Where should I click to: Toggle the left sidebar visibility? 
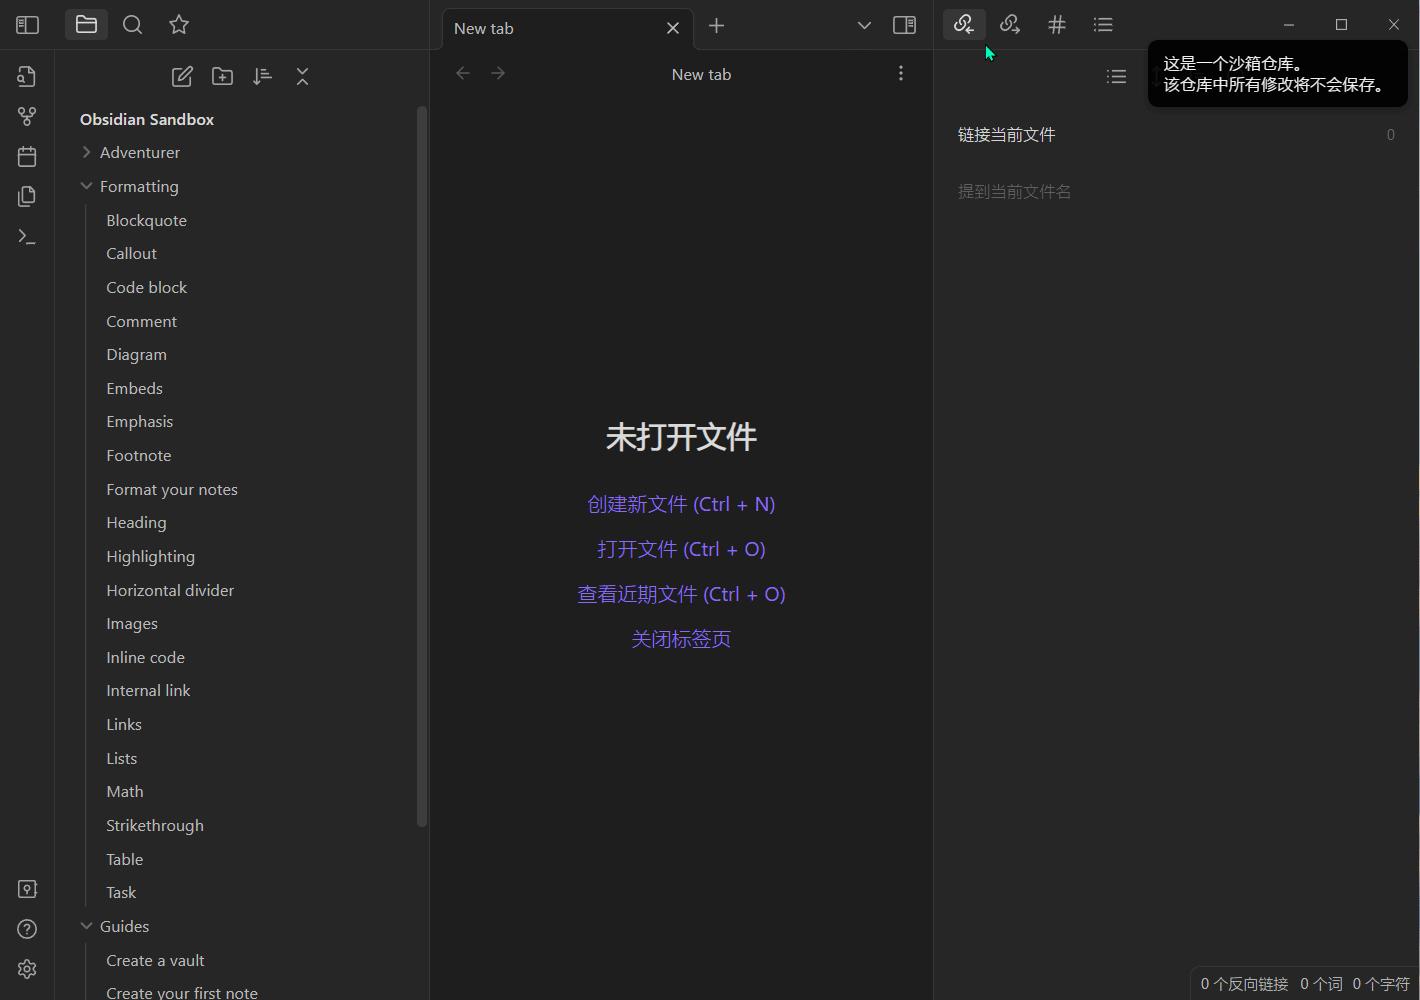click(27, 24)
